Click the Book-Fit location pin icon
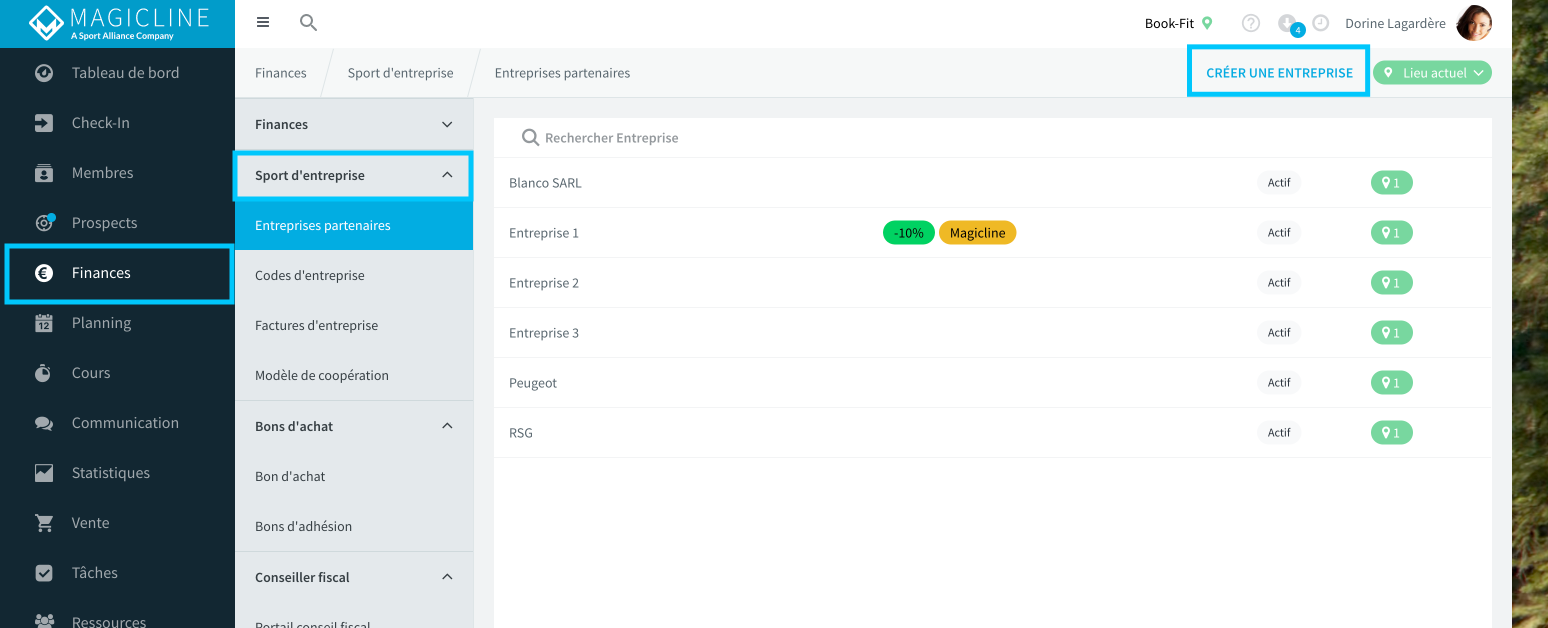 click(1207, 23)
